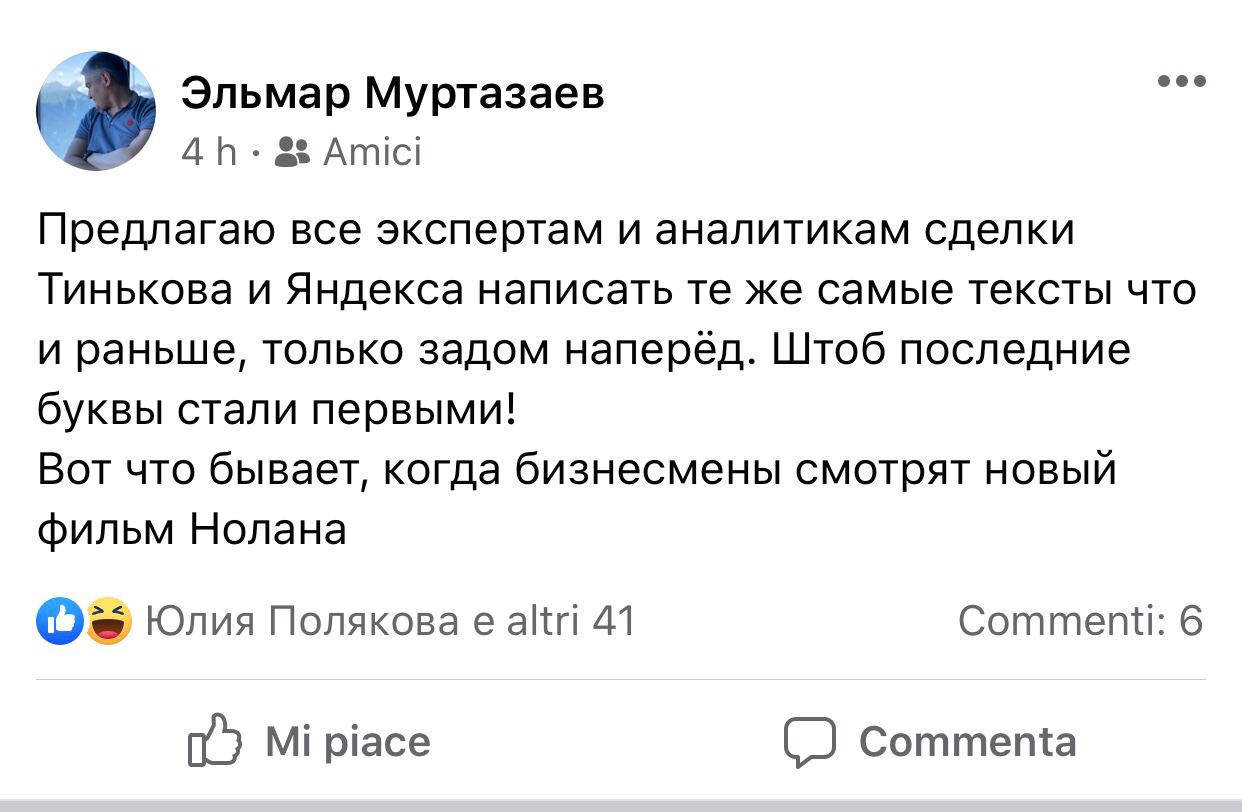1242x812 pixels.
Task: Click the blue thumbs-up reaction icon
Action: pos(59,621)
